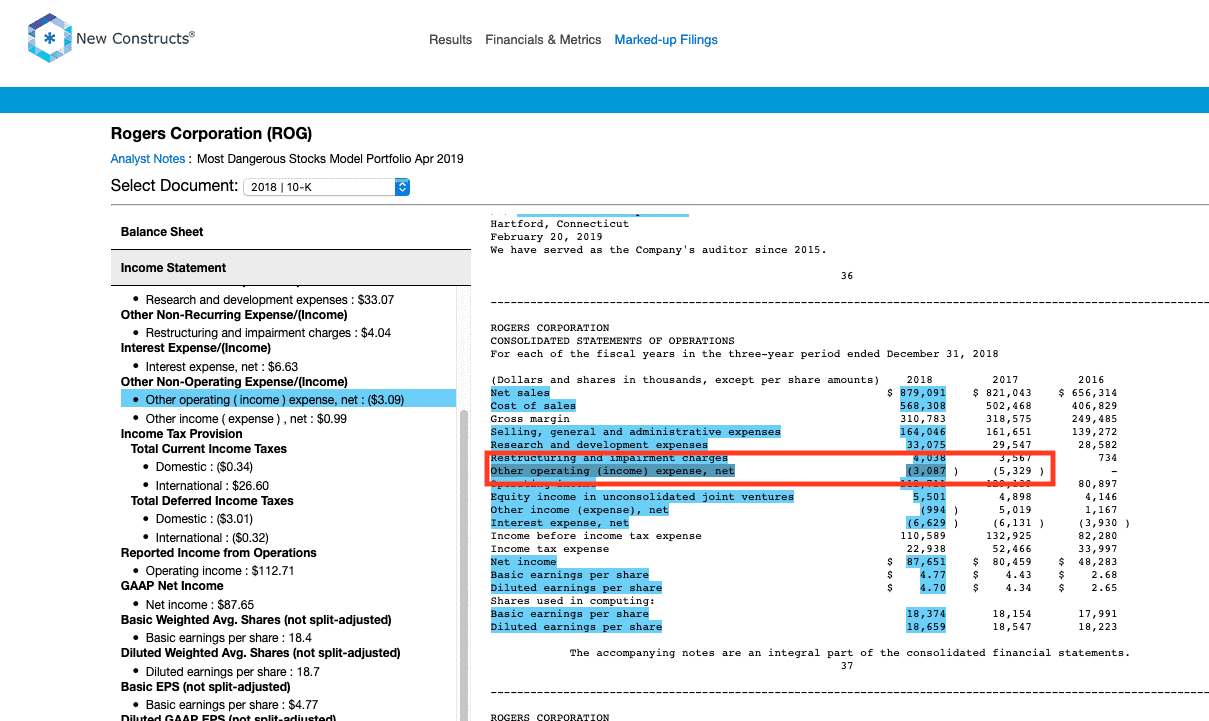Click Most Dangerous Stocks Model Portfolio text
The width and height of the screenshot is (1209, 721).
tap(330, 159)
